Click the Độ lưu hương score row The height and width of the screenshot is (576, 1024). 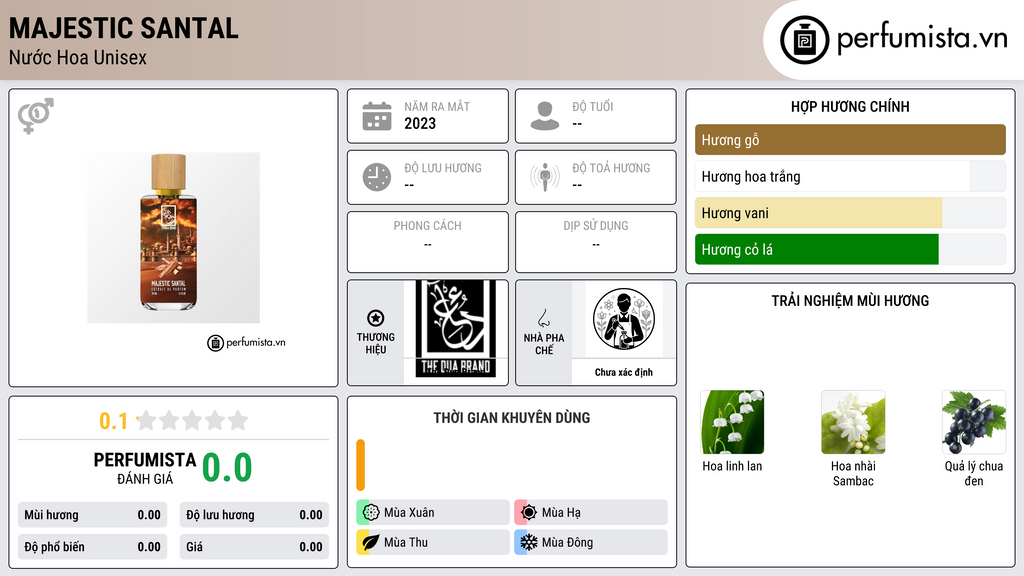click(x=254, y=515)
